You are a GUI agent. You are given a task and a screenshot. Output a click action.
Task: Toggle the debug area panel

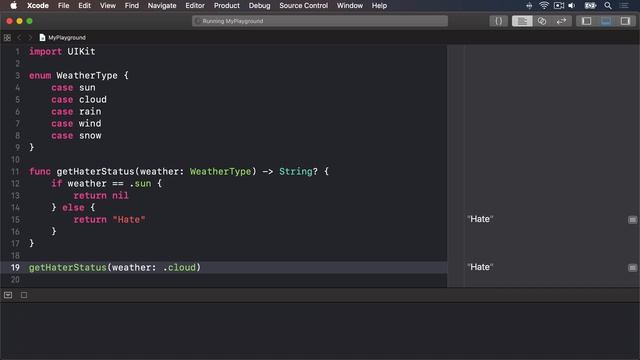(606, 21)
